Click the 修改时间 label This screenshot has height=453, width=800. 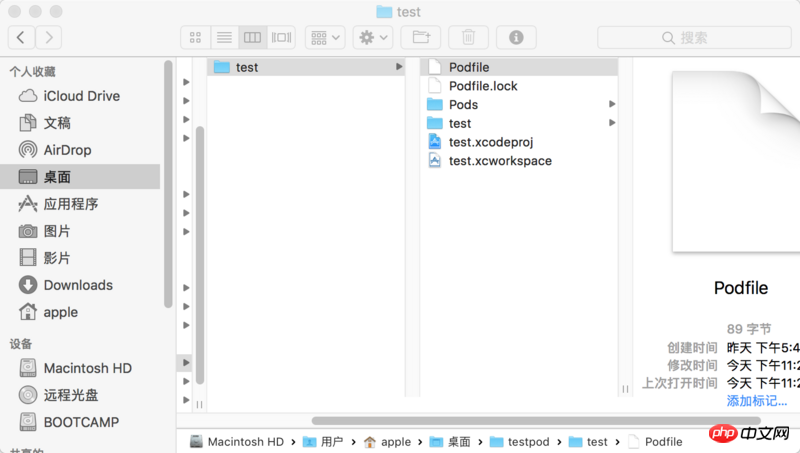[x=692, y=366]
